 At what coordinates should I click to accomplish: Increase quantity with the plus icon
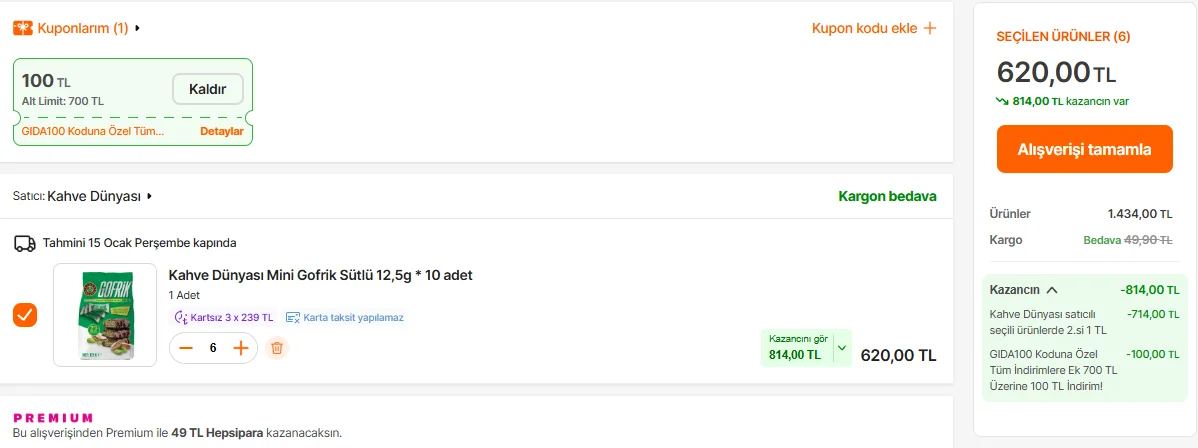[240, 348]
